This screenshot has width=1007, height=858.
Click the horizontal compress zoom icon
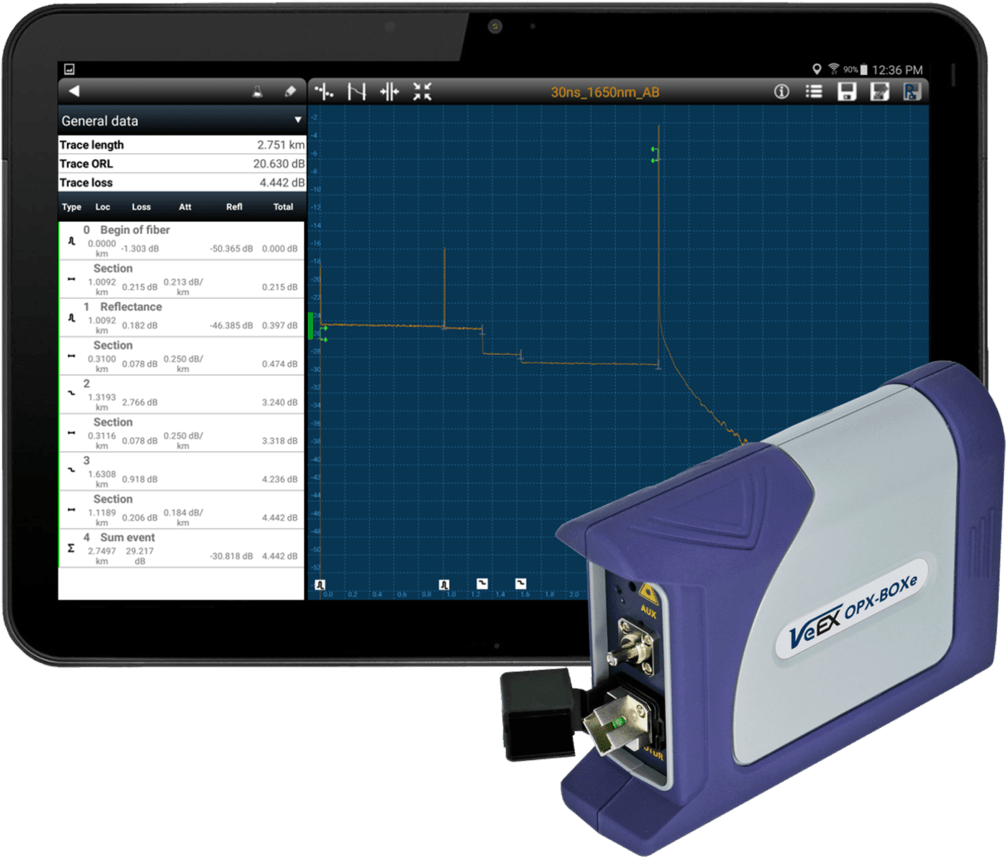[389, 92]
